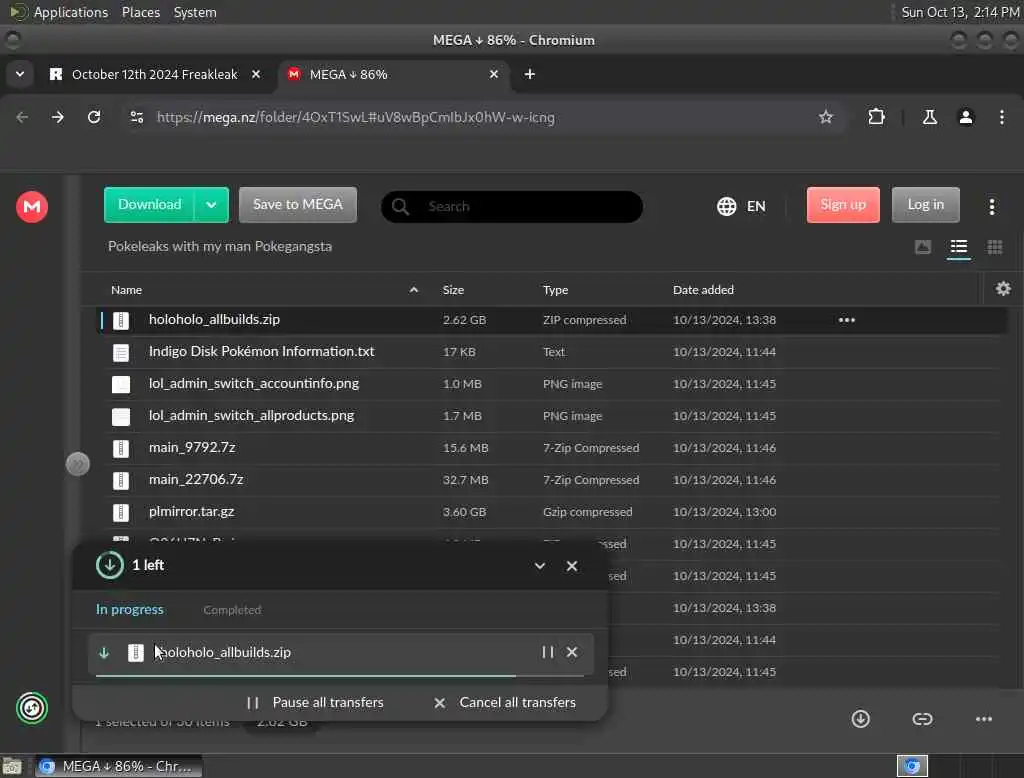1024x778 pixels.
Task: Select holoholo_allbuilds.zip in the file list
Action: [551, 320]
